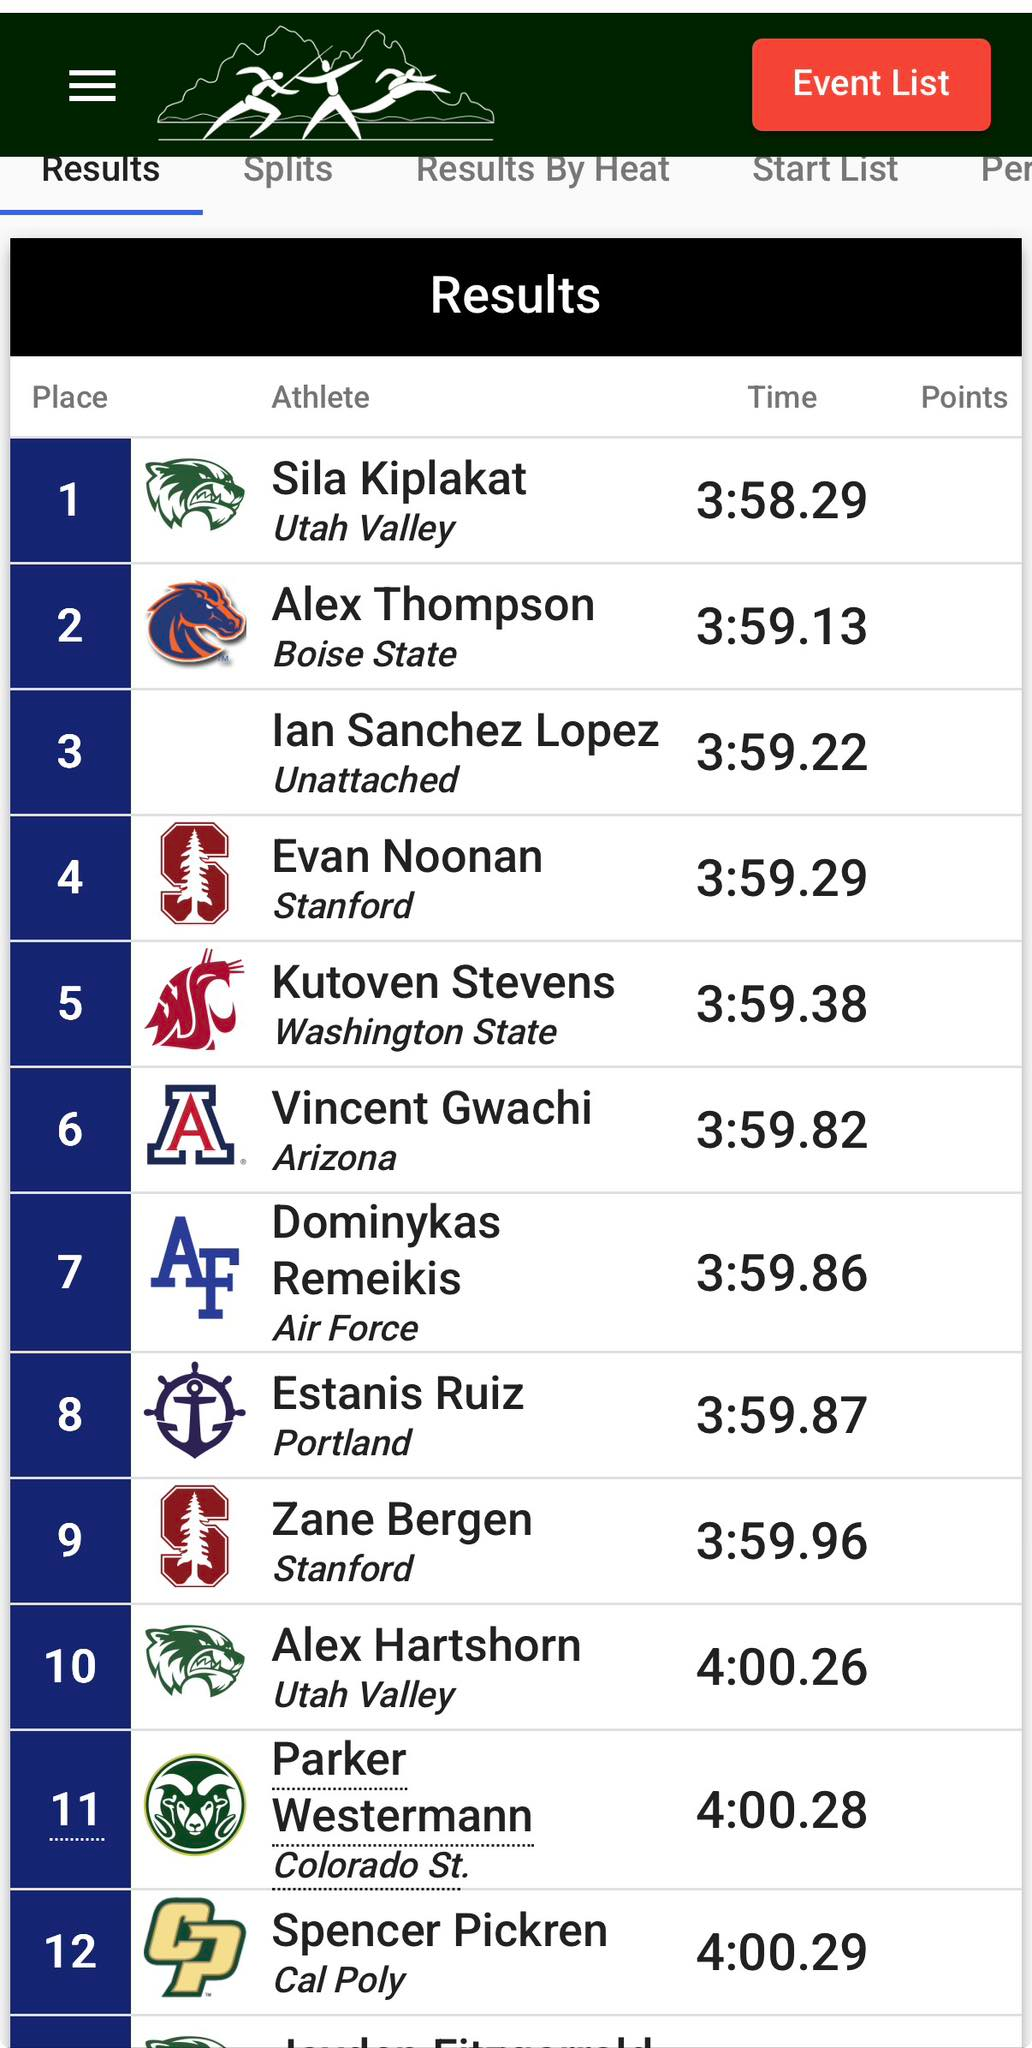Open the Start List tab
Image resolution: width=1032 pixels, height=2048 pixels.
825,170
